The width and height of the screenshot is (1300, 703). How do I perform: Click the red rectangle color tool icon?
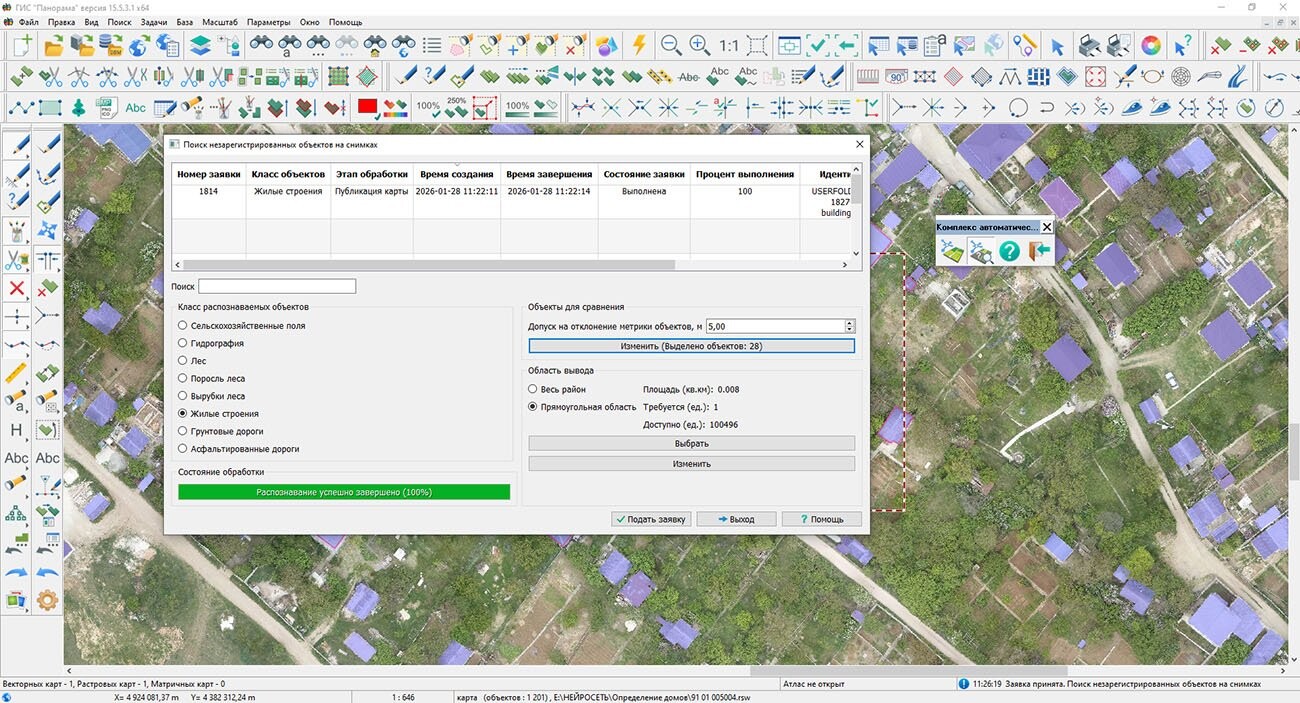click(367, 107)
